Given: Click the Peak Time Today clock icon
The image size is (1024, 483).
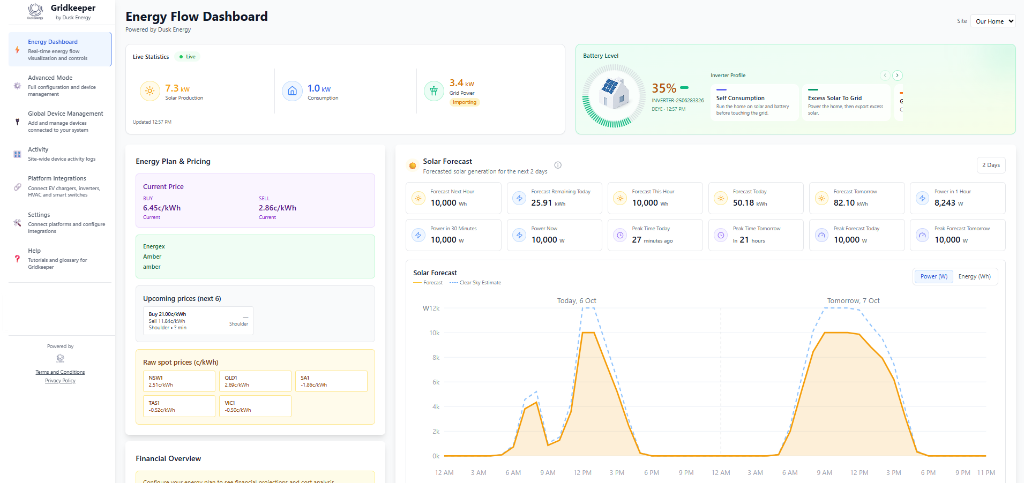Looking at the screenshot, I should click(x=620, y=235).
